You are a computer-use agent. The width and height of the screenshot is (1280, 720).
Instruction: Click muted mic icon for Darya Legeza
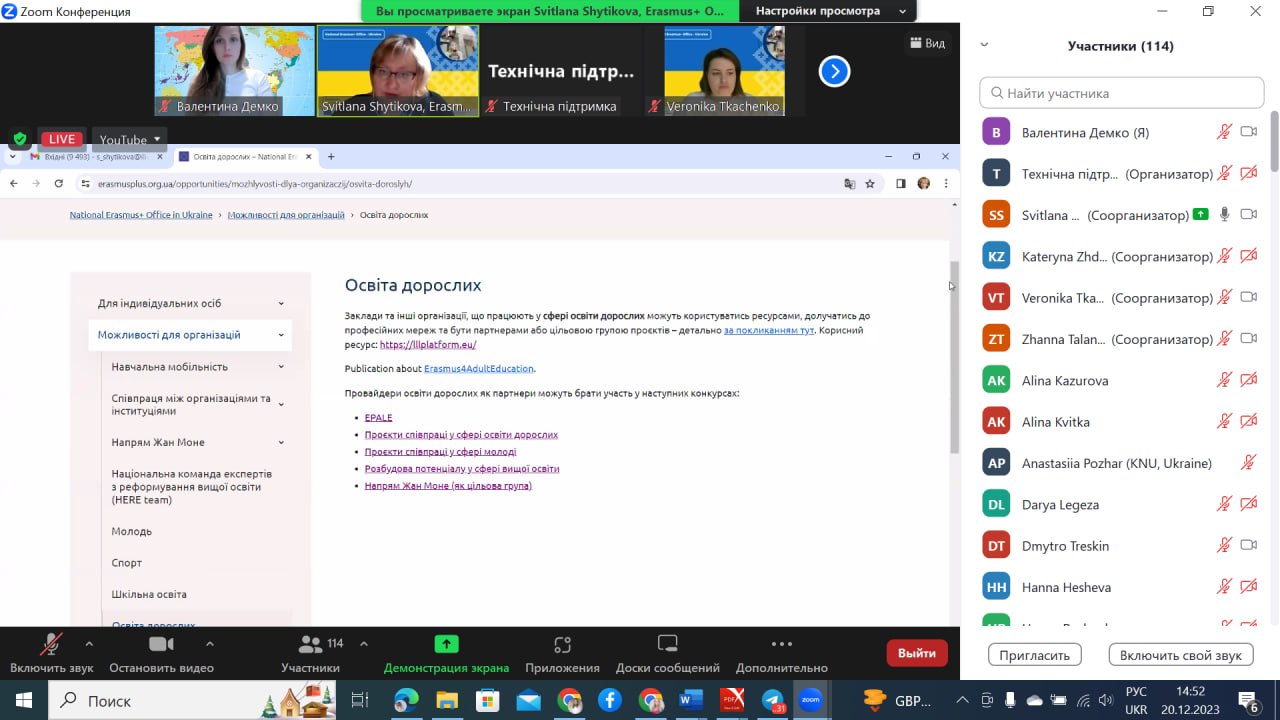(x=1224, y=504)
